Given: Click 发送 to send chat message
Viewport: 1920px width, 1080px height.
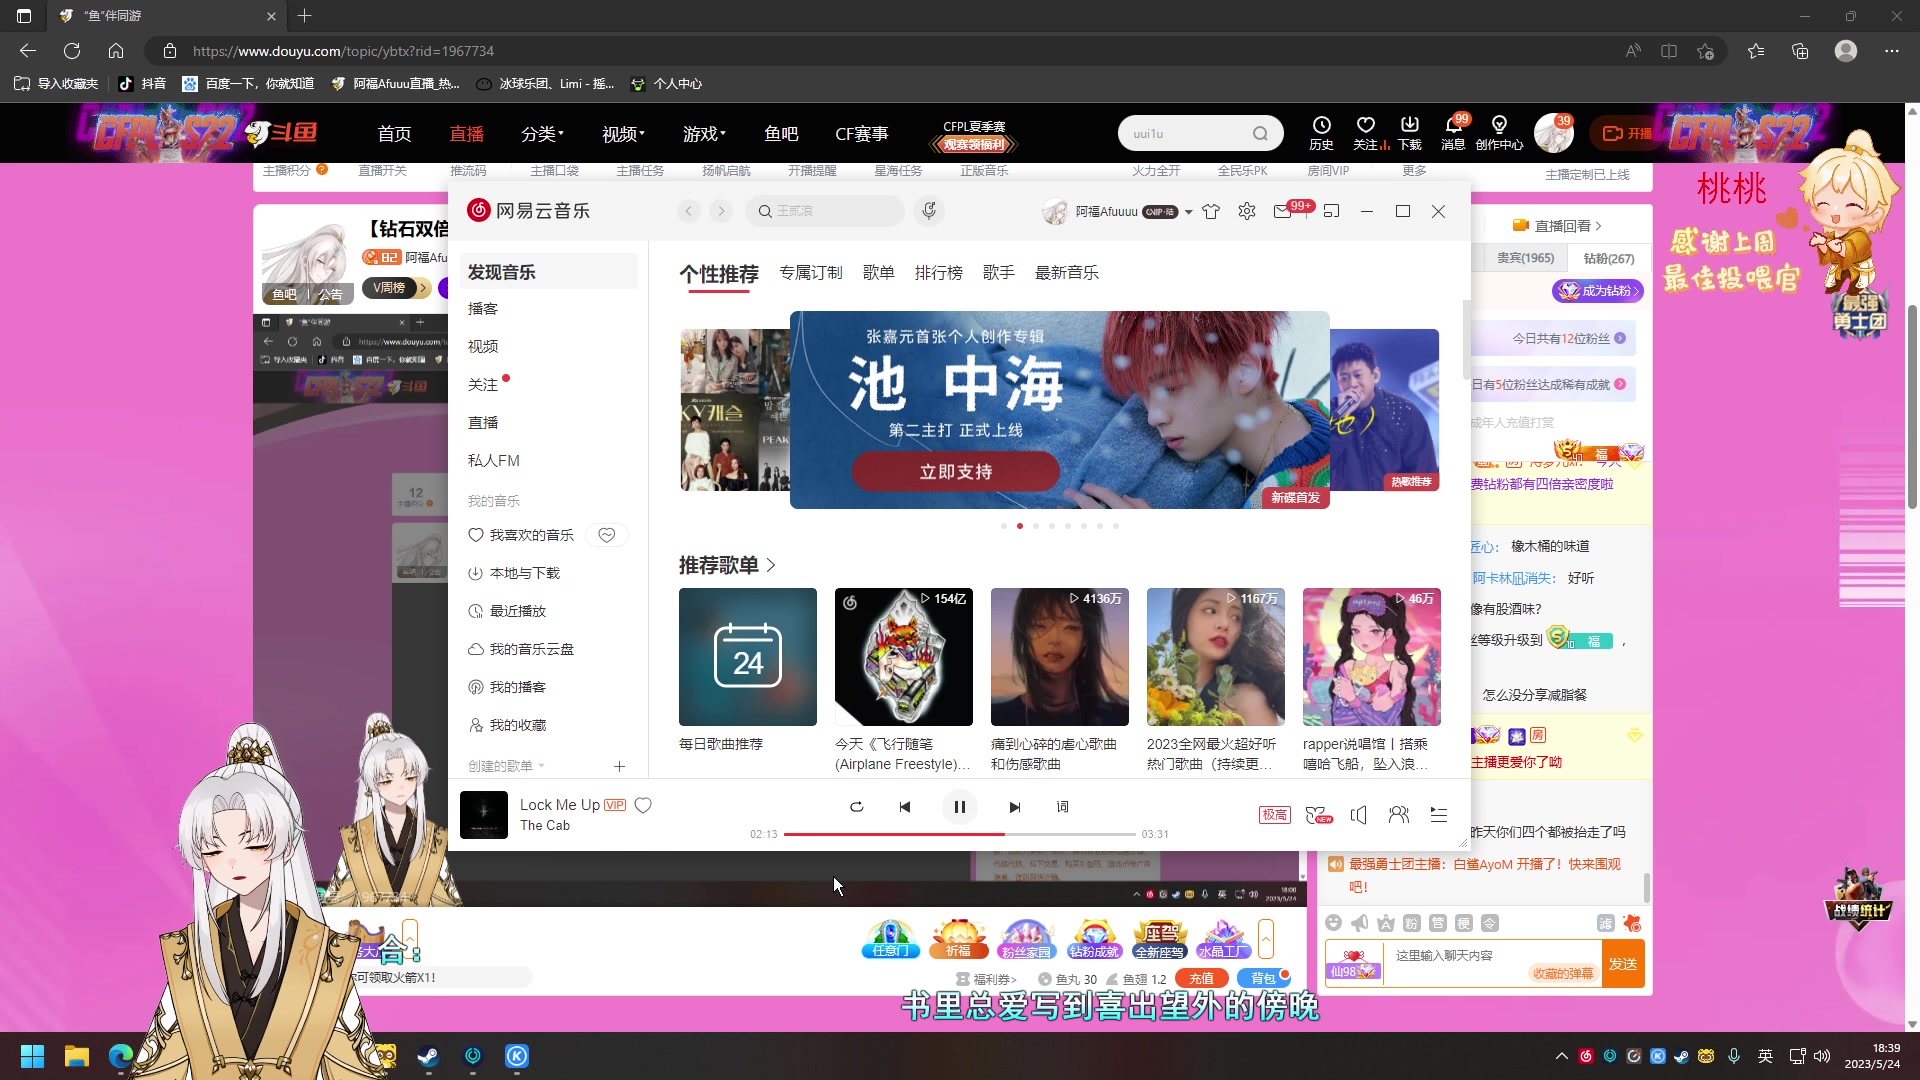Looking at the screenshot, I should [1623, 964].
